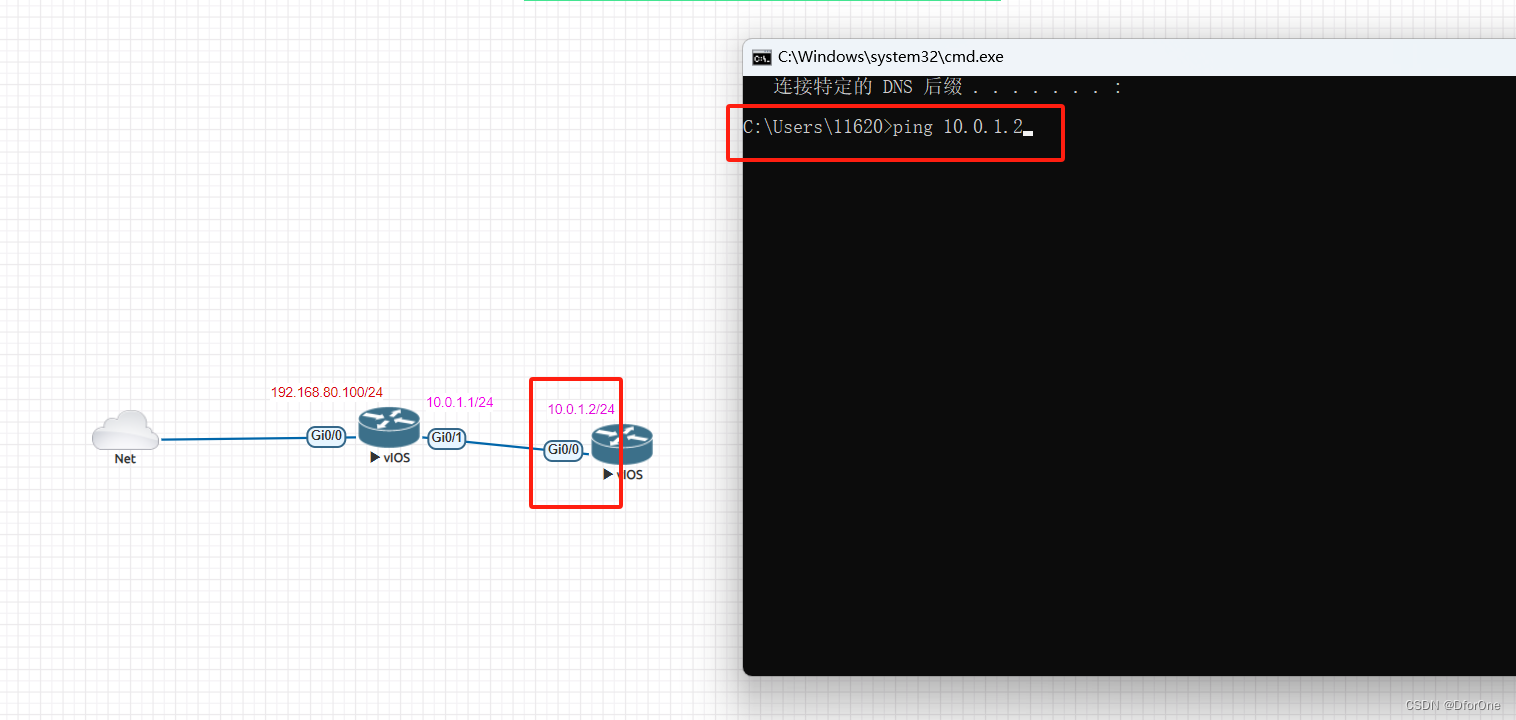Click Gi0/0 interface label on second router
Screen dimensions: 1516x720
(564, 450)
